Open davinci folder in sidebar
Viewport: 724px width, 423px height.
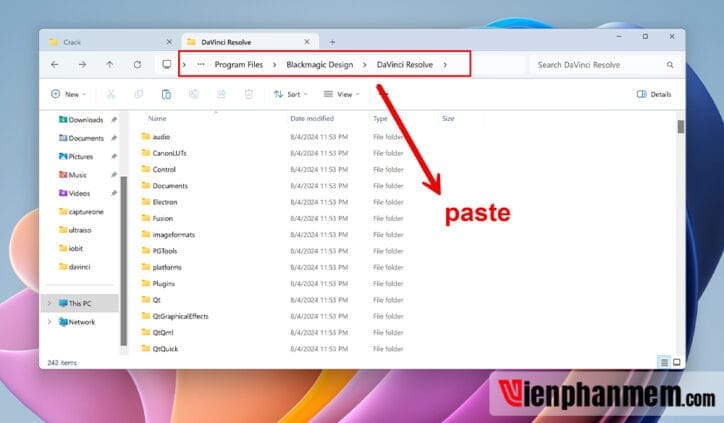click(x=74, y=267)
